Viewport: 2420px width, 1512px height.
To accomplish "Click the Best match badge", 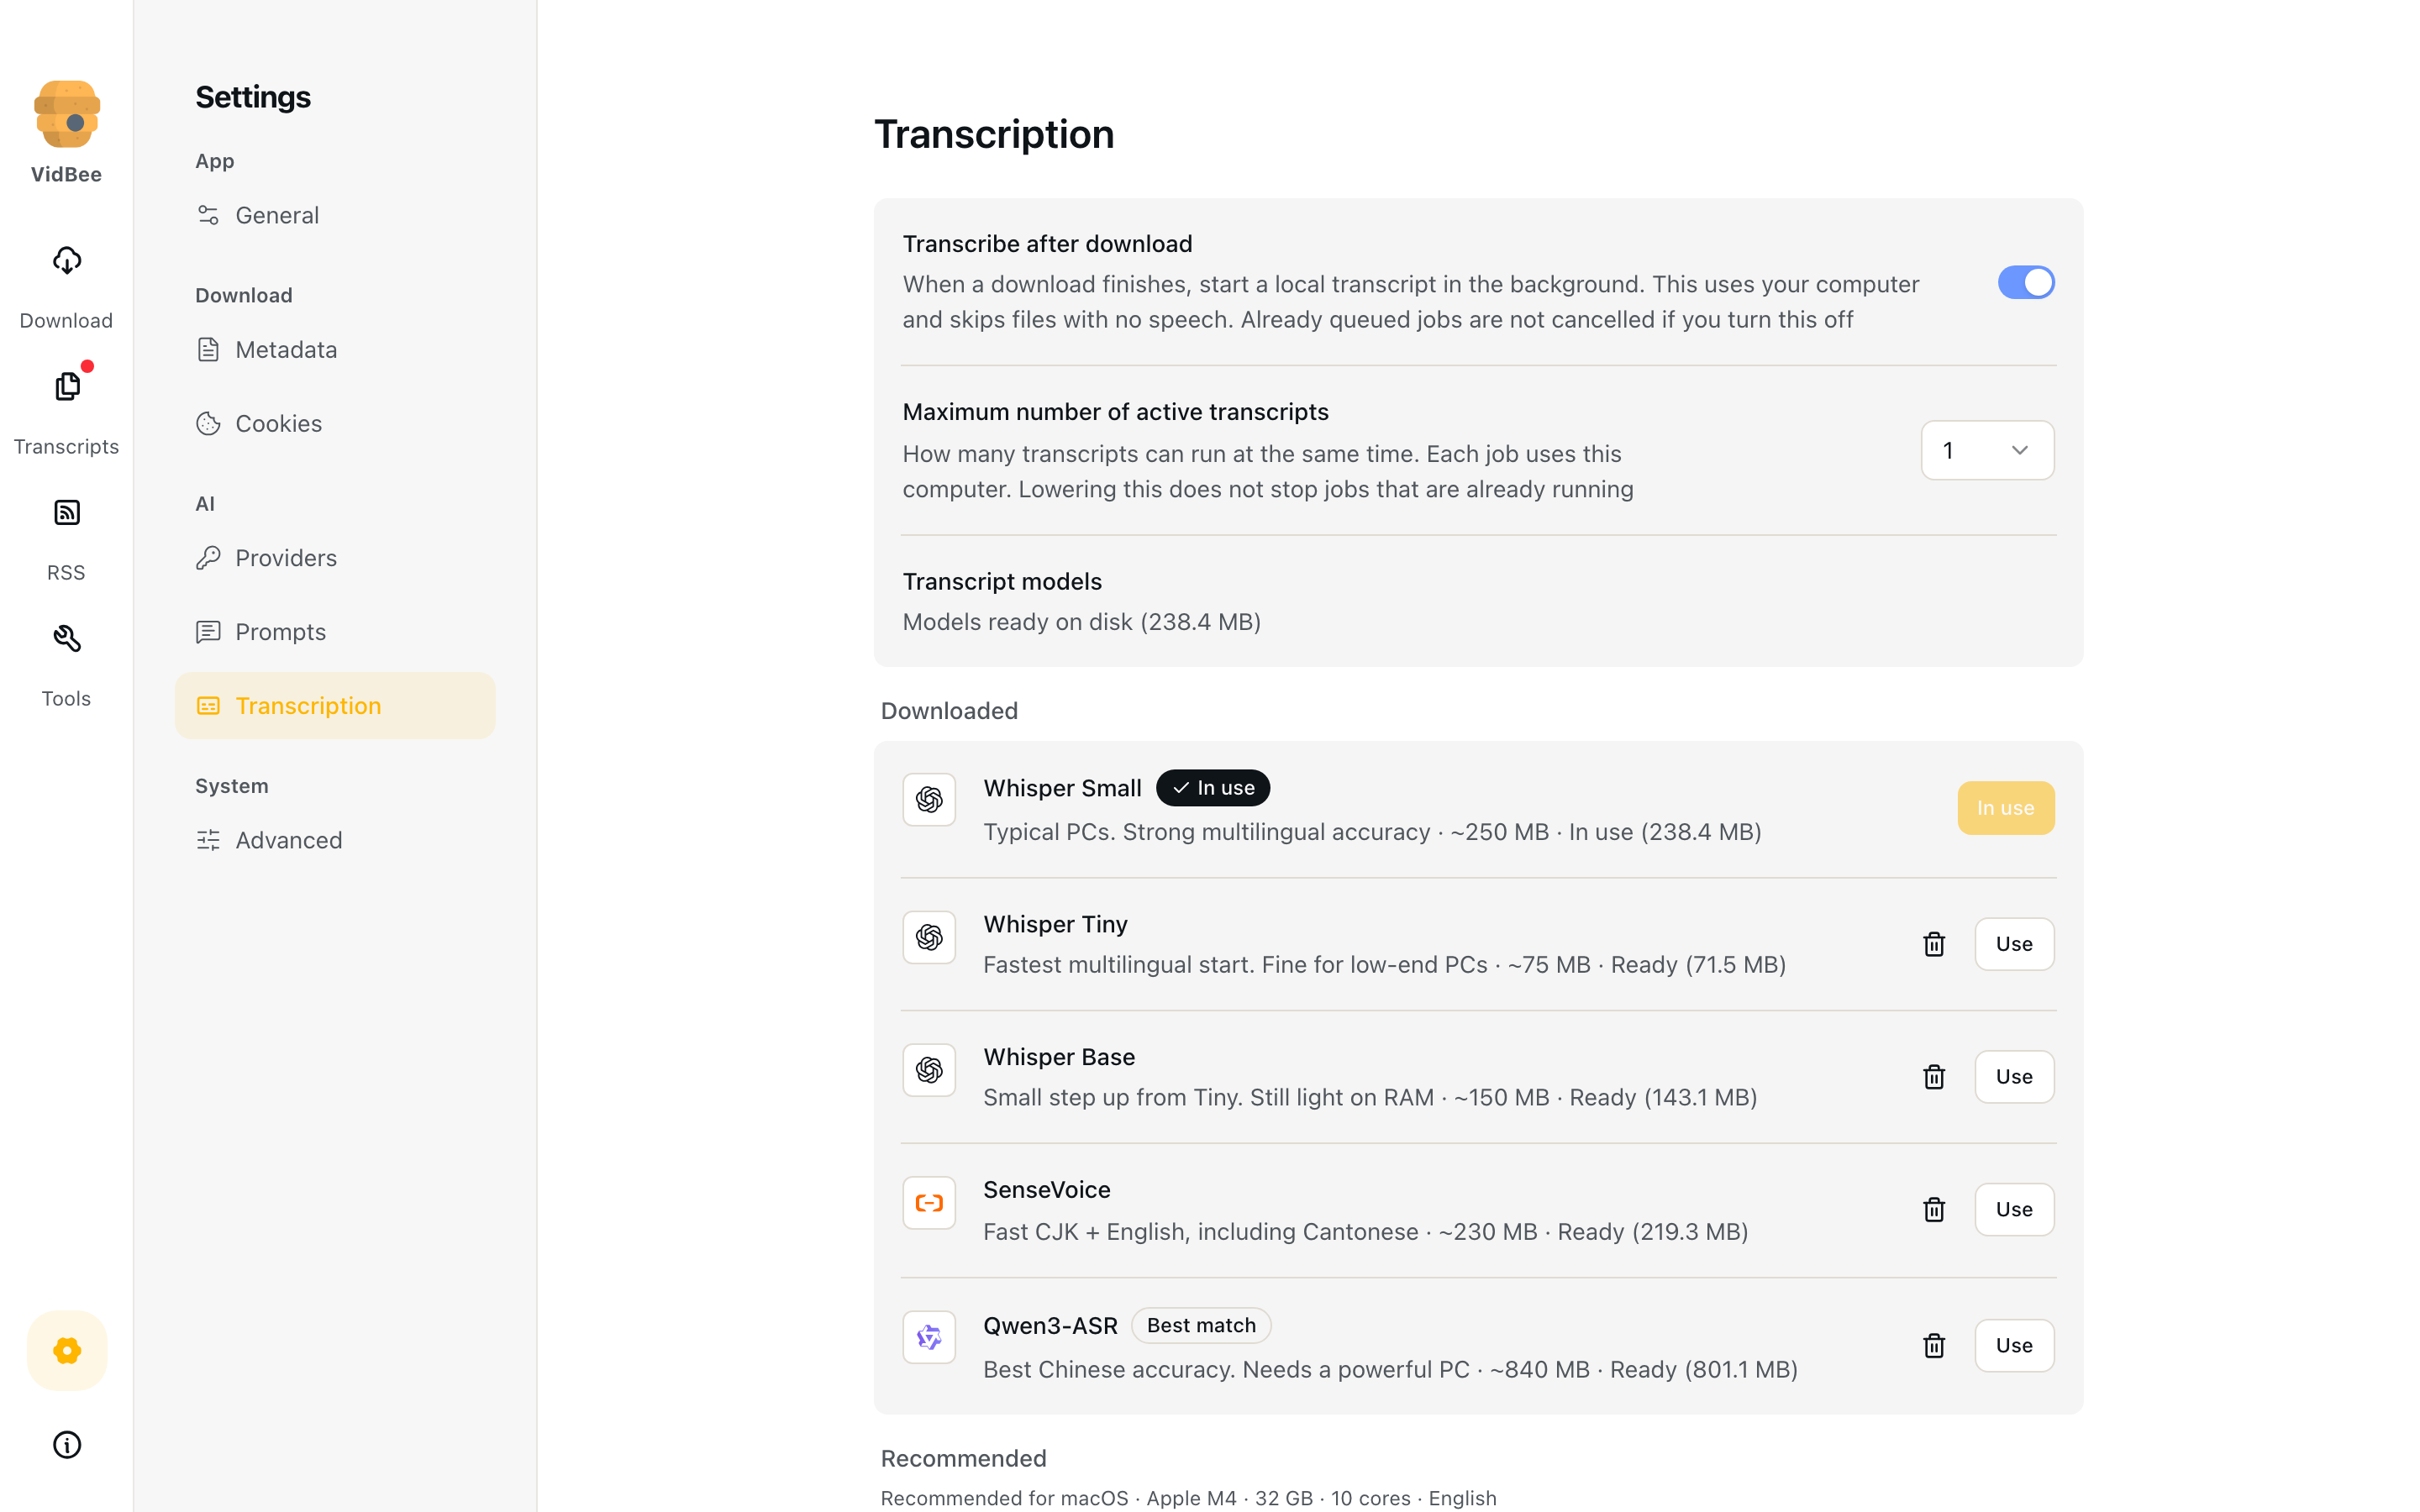I will [1201, 1325].
